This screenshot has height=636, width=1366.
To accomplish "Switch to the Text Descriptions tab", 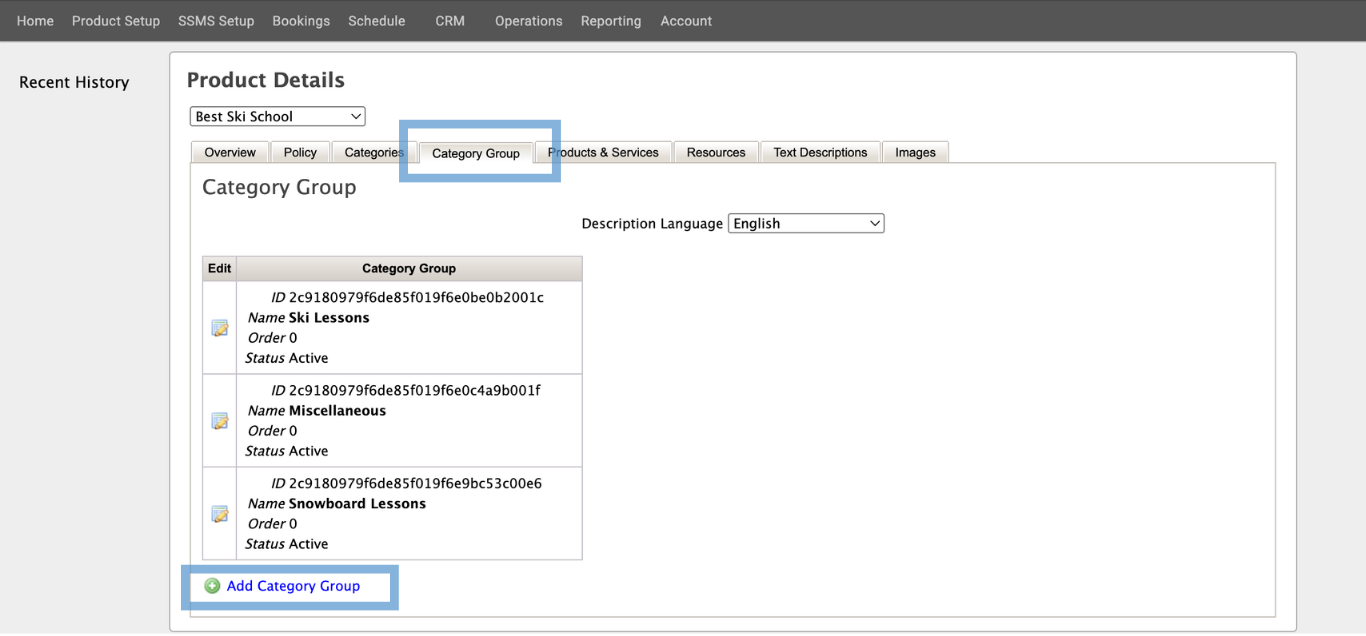I will (820, 152).
